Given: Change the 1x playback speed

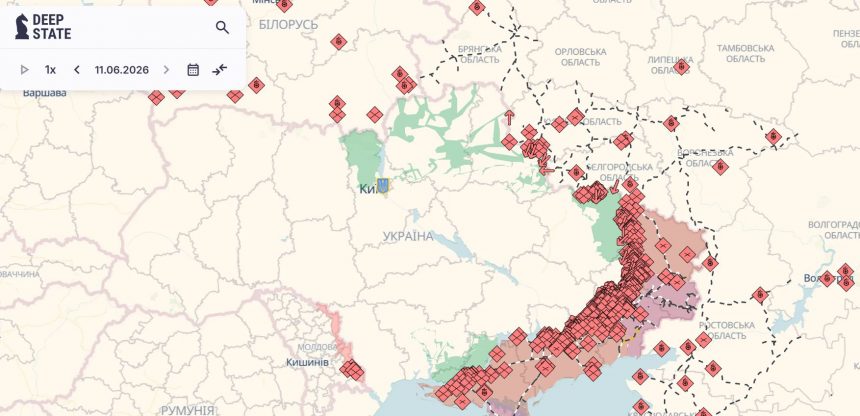Looking at the screenshot, I should 50,70.
